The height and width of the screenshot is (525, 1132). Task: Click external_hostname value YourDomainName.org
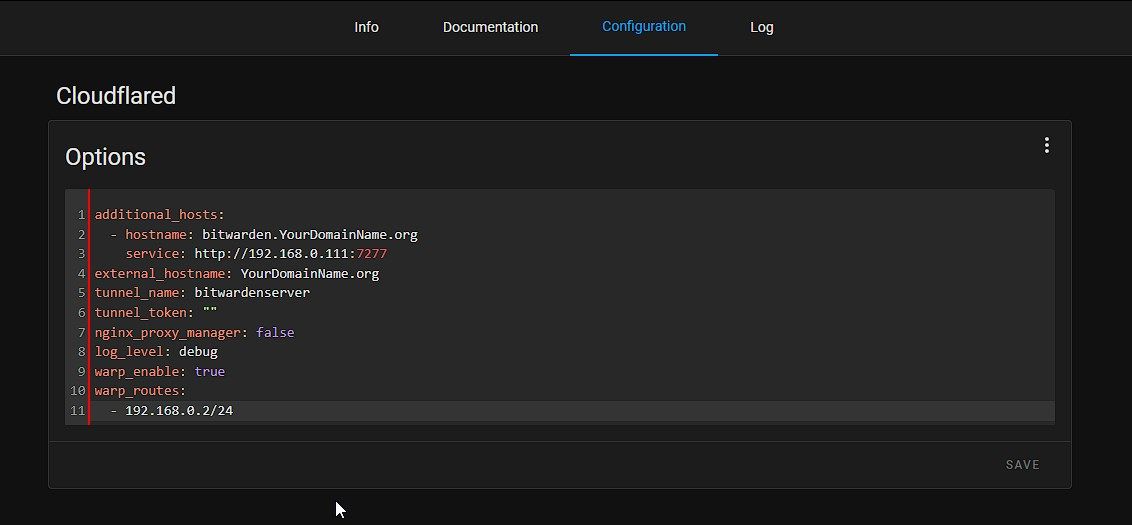click(x=310, y=274)
